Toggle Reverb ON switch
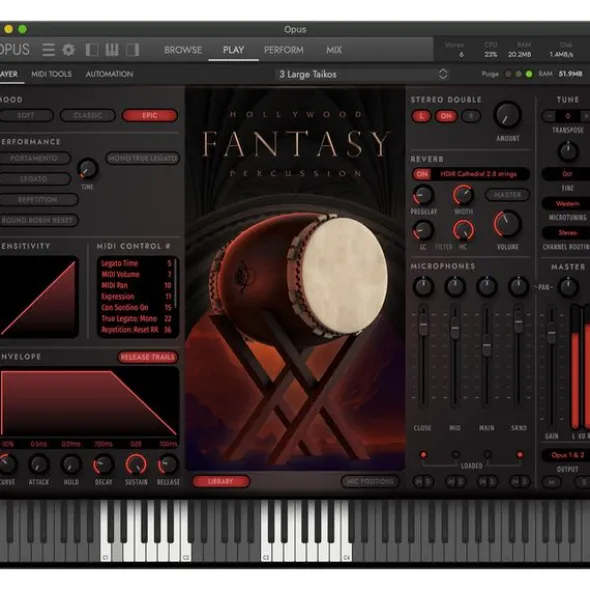 pos(422,174)
